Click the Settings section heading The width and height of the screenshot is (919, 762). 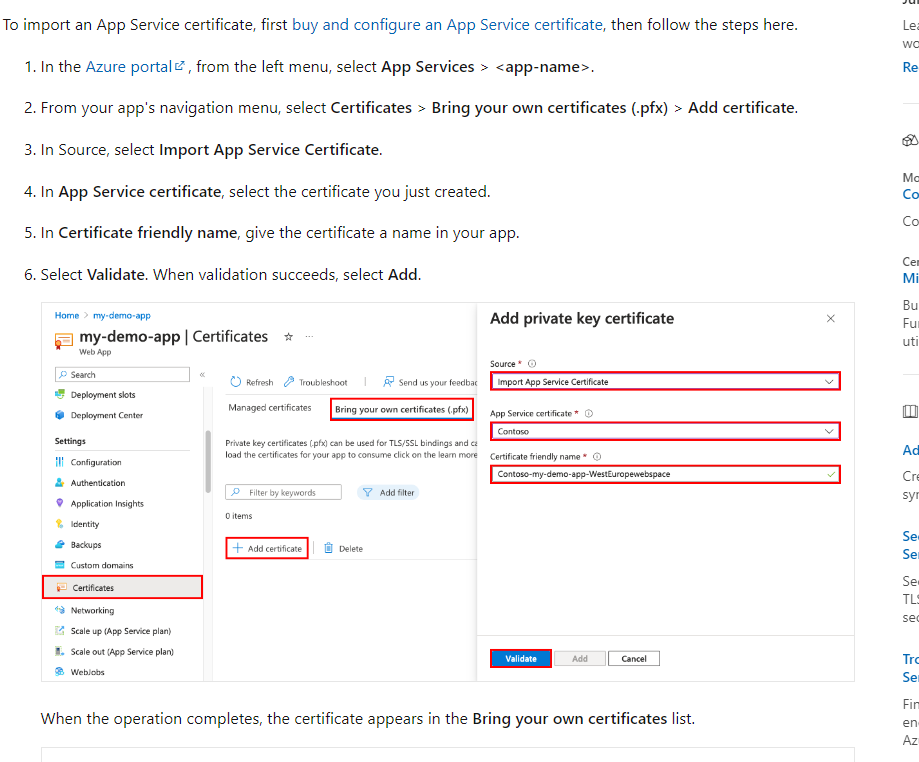pyautogui.click(x=70, y=441)
